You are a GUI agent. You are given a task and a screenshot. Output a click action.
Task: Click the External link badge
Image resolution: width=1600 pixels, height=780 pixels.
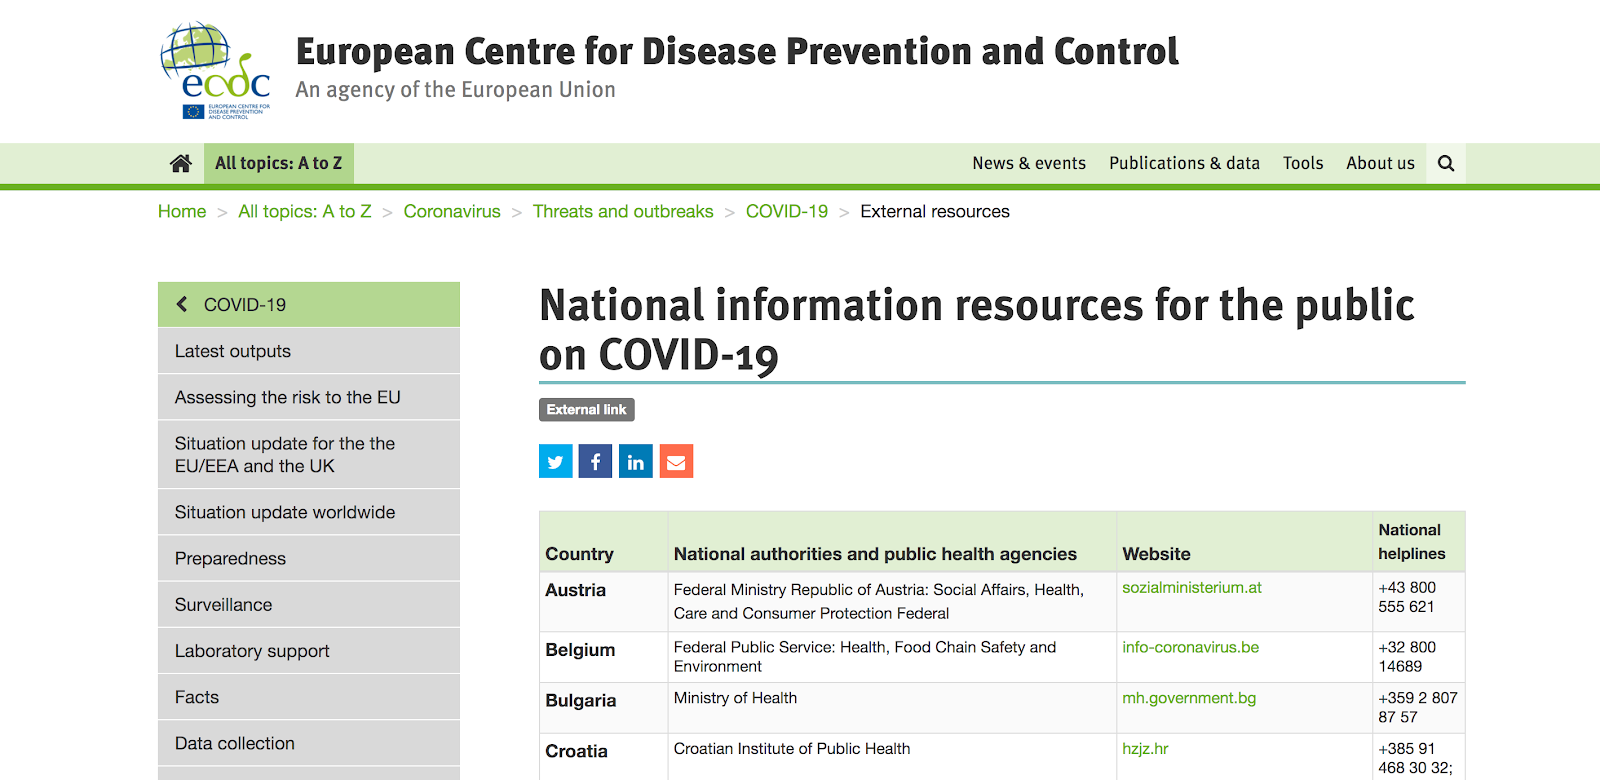point(587,410)
